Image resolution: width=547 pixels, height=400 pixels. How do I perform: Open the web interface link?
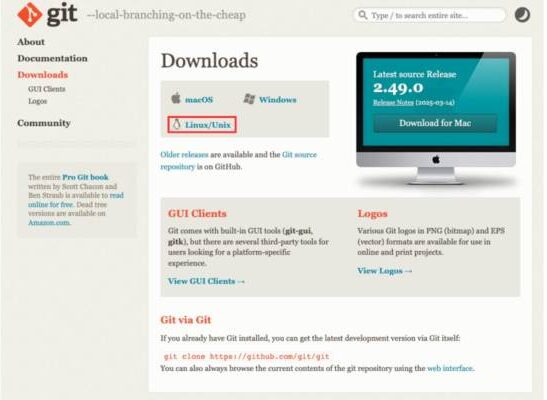click(450, 368)
